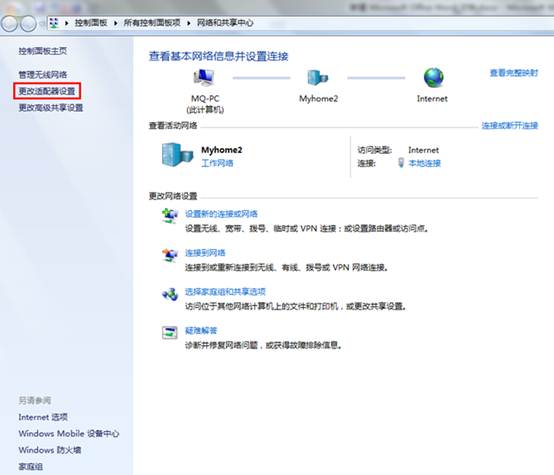The height and width of the screenshot is (475, 554).
Task: Click the Myhome2 network icon in map
Action: pyautogui.click(x=317, y=77)
